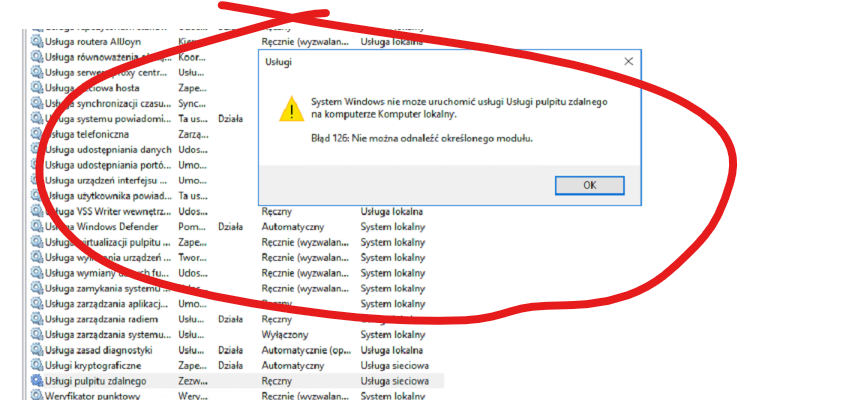This screenshot has height=400, width=847.
Task: Click 'Usługa lokalna' logon of Usługa zasad diagnostyki
Action: [392, 350]
